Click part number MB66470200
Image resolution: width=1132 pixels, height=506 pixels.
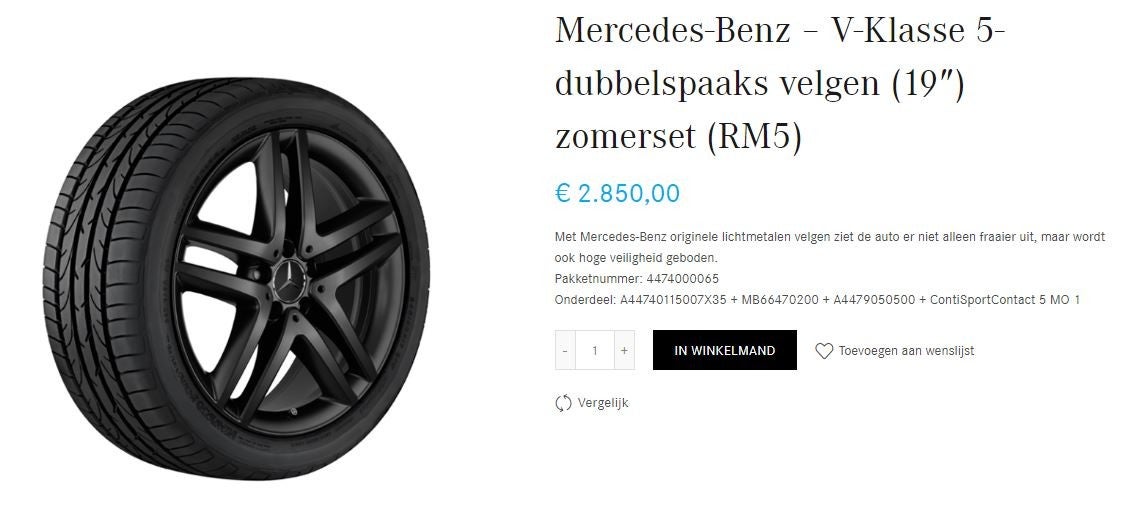(780, 300)
